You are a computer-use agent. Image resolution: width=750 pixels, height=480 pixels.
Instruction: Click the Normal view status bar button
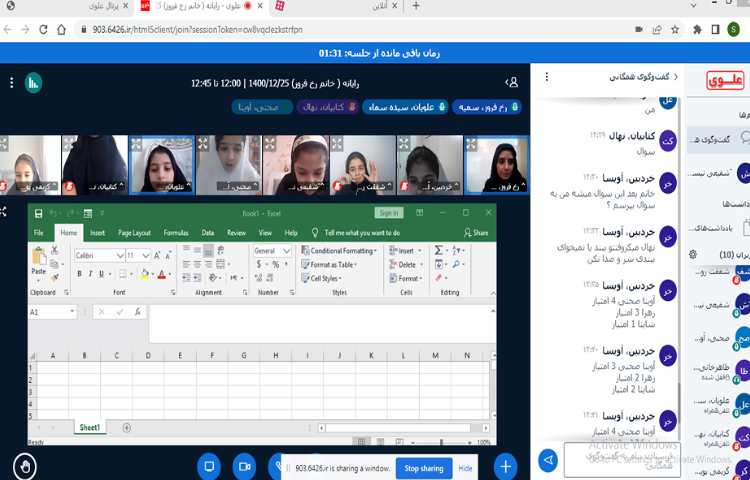[362, 443]
